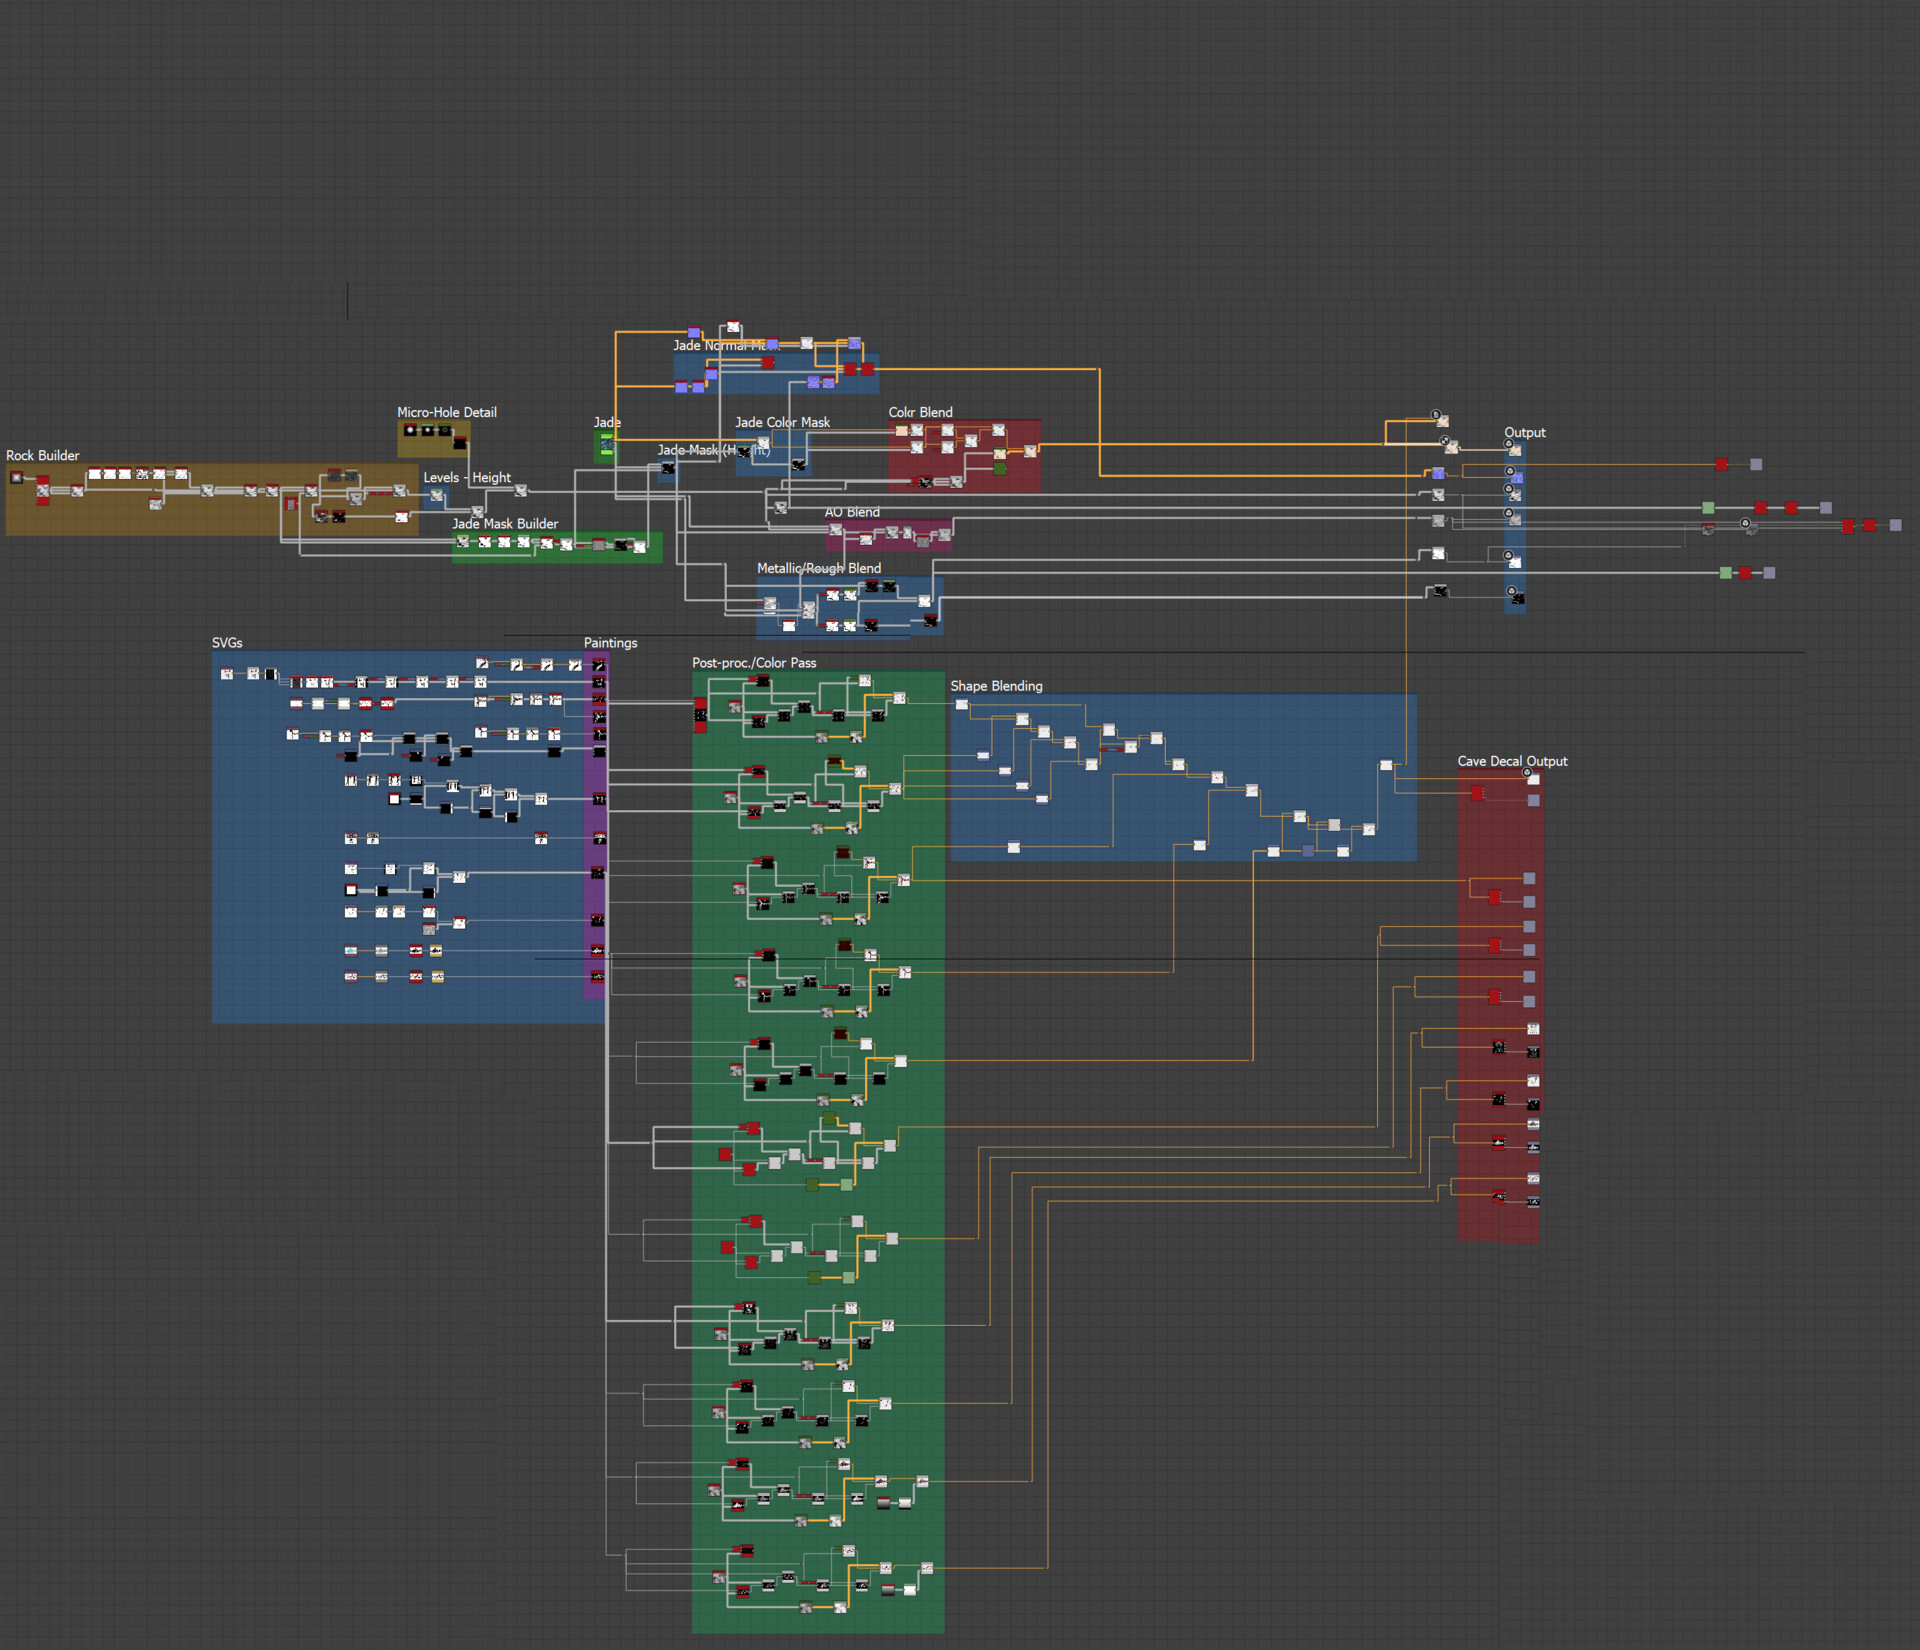
Task: Click the Jade Mask Builder frame label
Action: (x=505, y=523)
